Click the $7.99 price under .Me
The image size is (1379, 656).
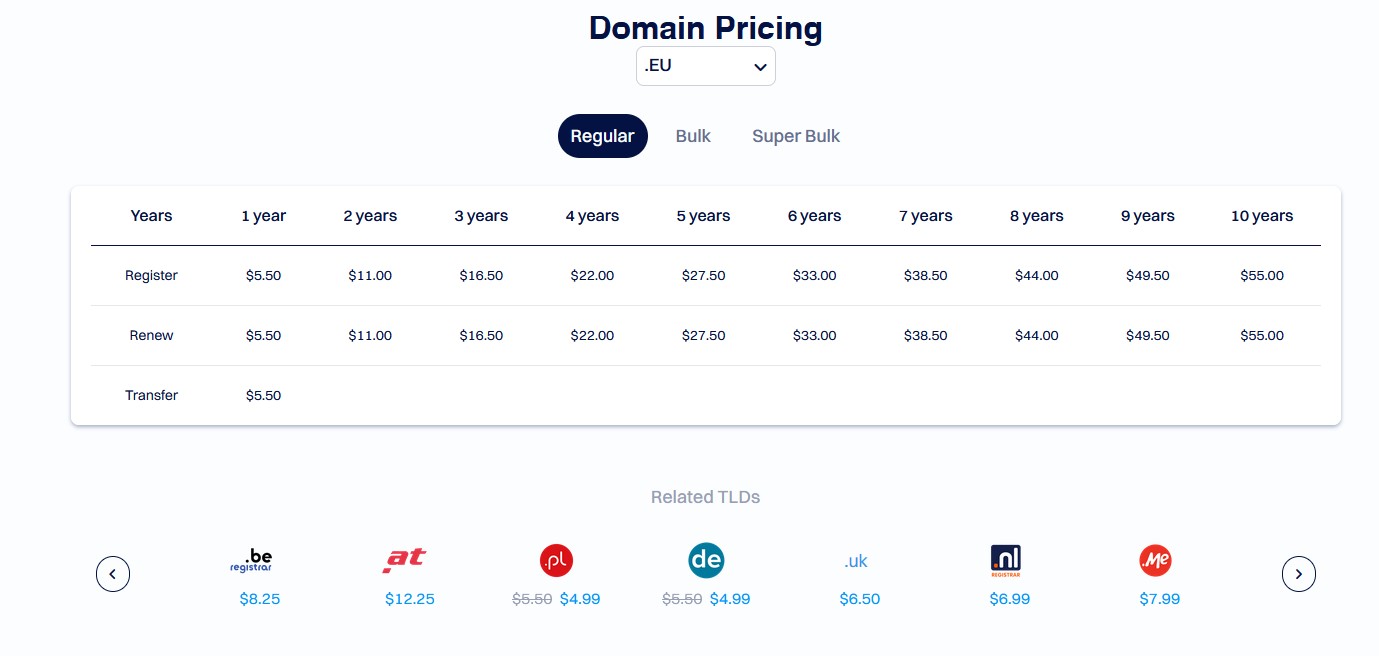[x=1160, y=599]
